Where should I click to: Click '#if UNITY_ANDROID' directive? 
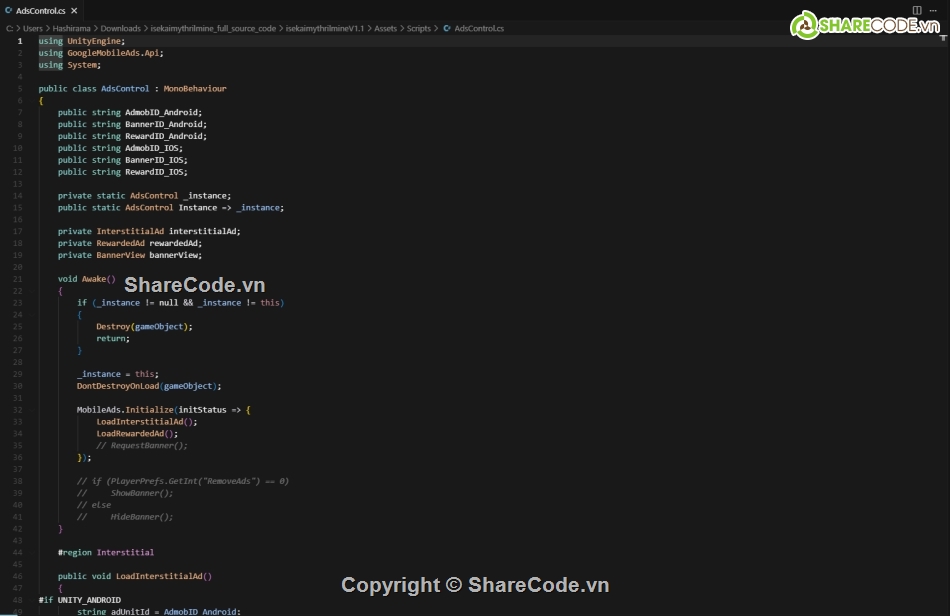point(79,600)
